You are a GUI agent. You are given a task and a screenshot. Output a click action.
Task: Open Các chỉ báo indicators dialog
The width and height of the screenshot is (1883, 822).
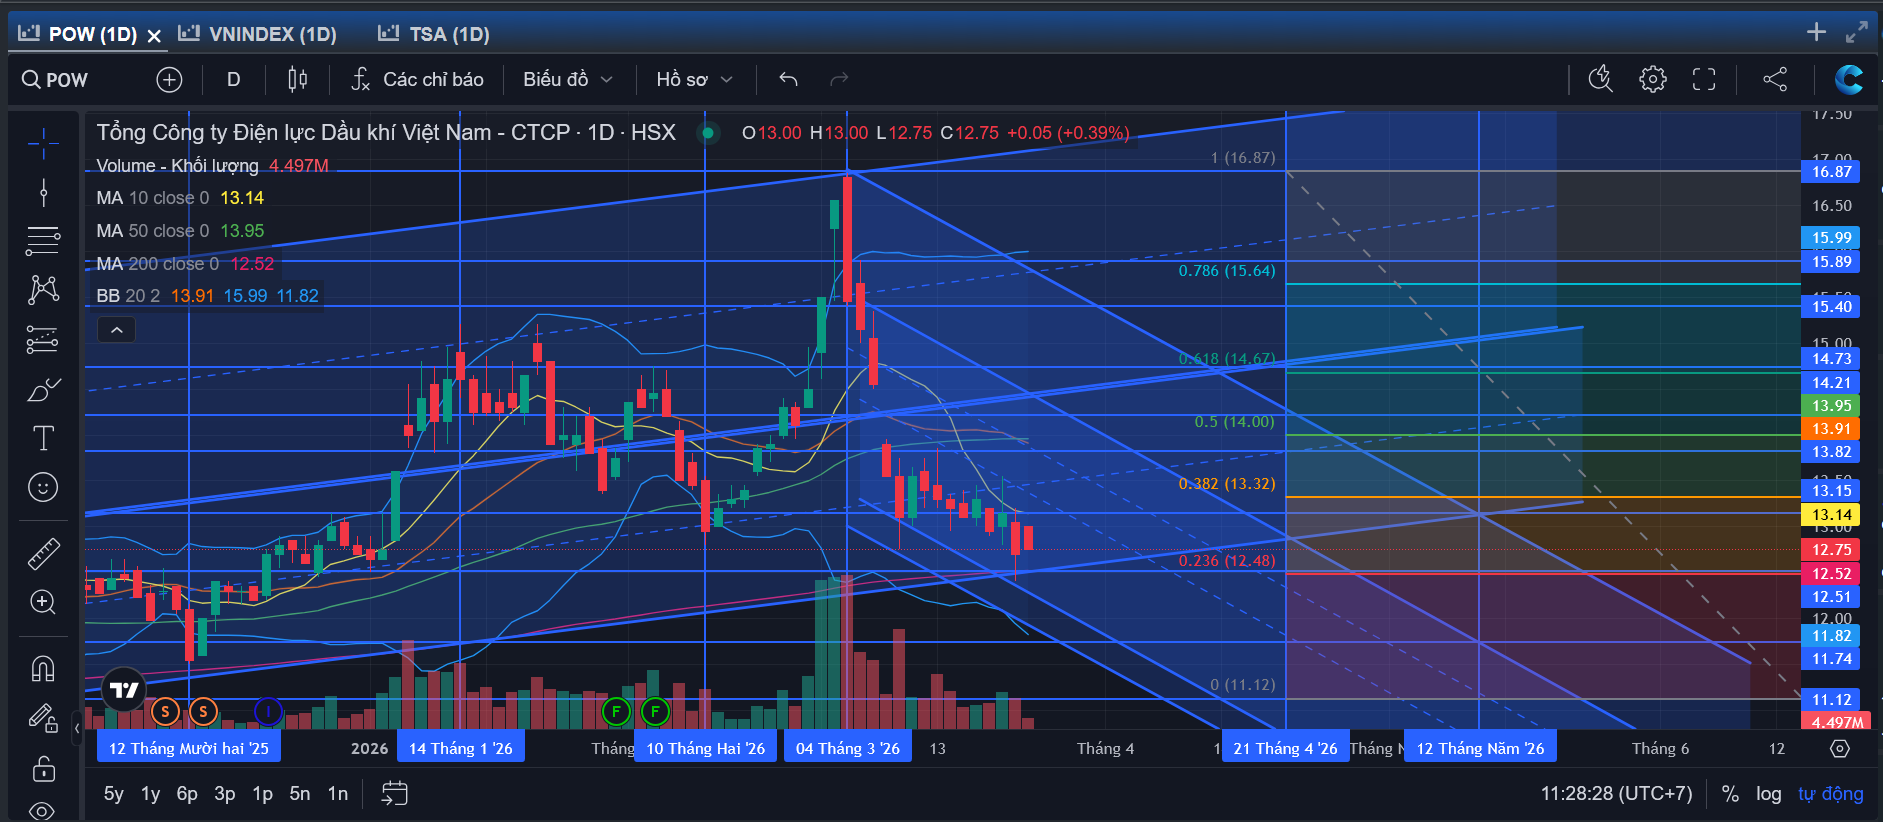click(418, 79)
